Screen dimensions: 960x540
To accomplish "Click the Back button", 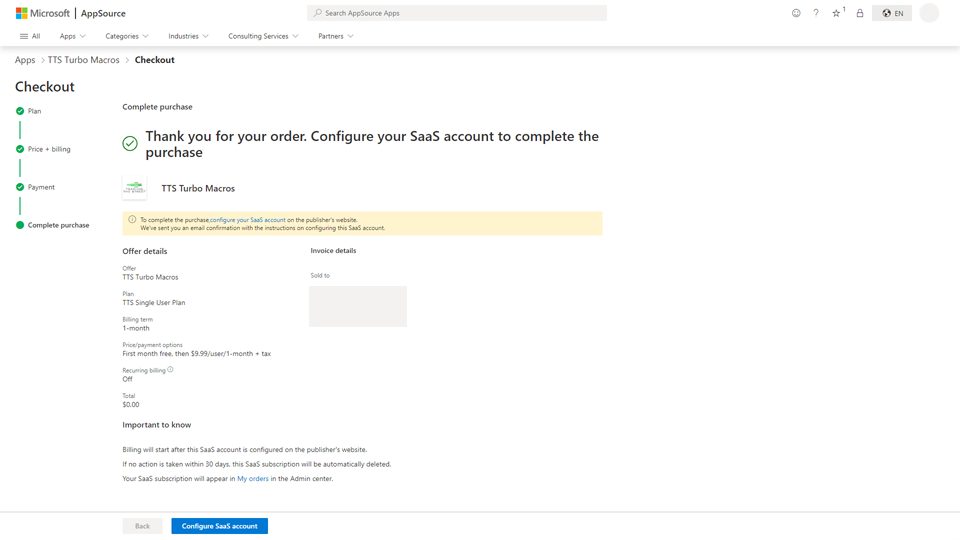I will coord(142,526).
